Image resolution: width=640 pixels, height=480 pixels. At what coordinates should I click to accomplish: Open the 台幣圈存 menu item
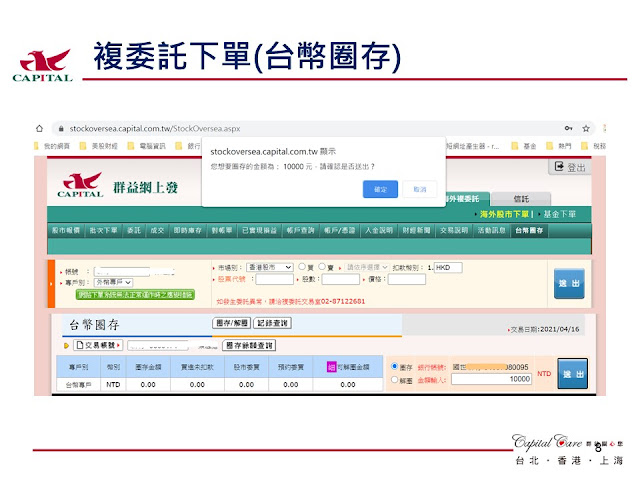[x=529, y=231]
